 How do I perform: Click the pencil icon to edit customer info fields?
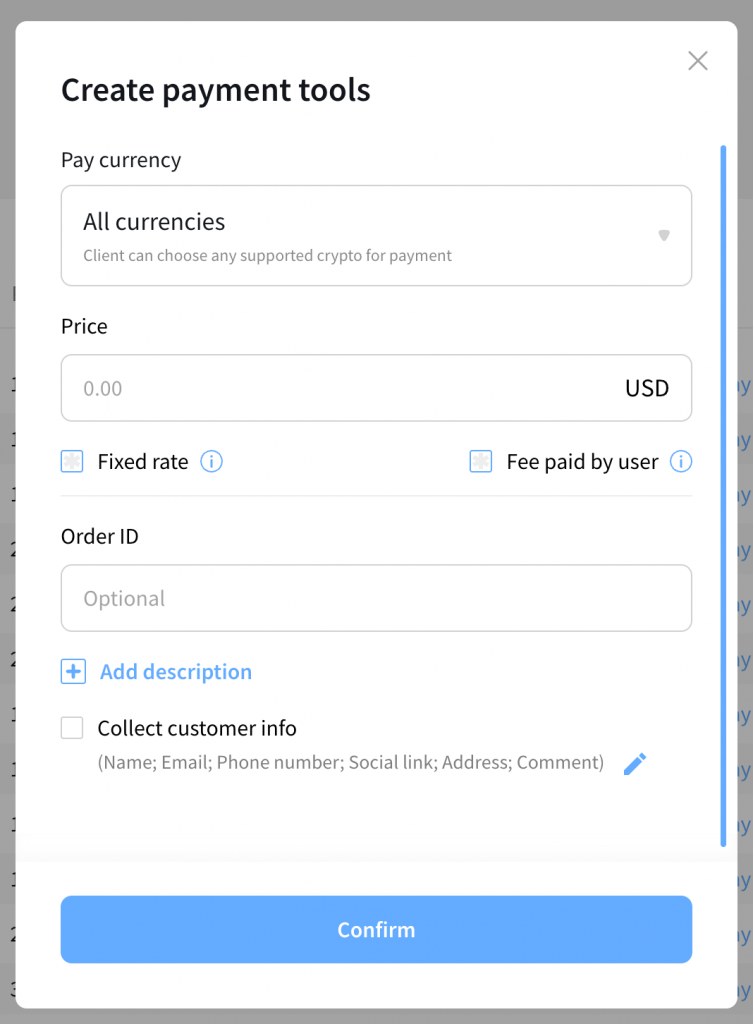click(x=635, y=764)
